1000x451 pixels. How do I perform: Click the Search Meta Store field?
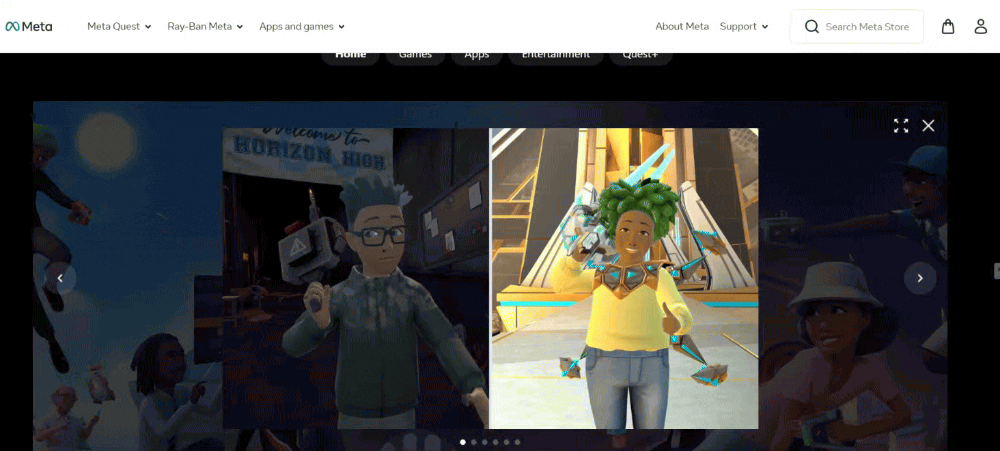(857, 27)
